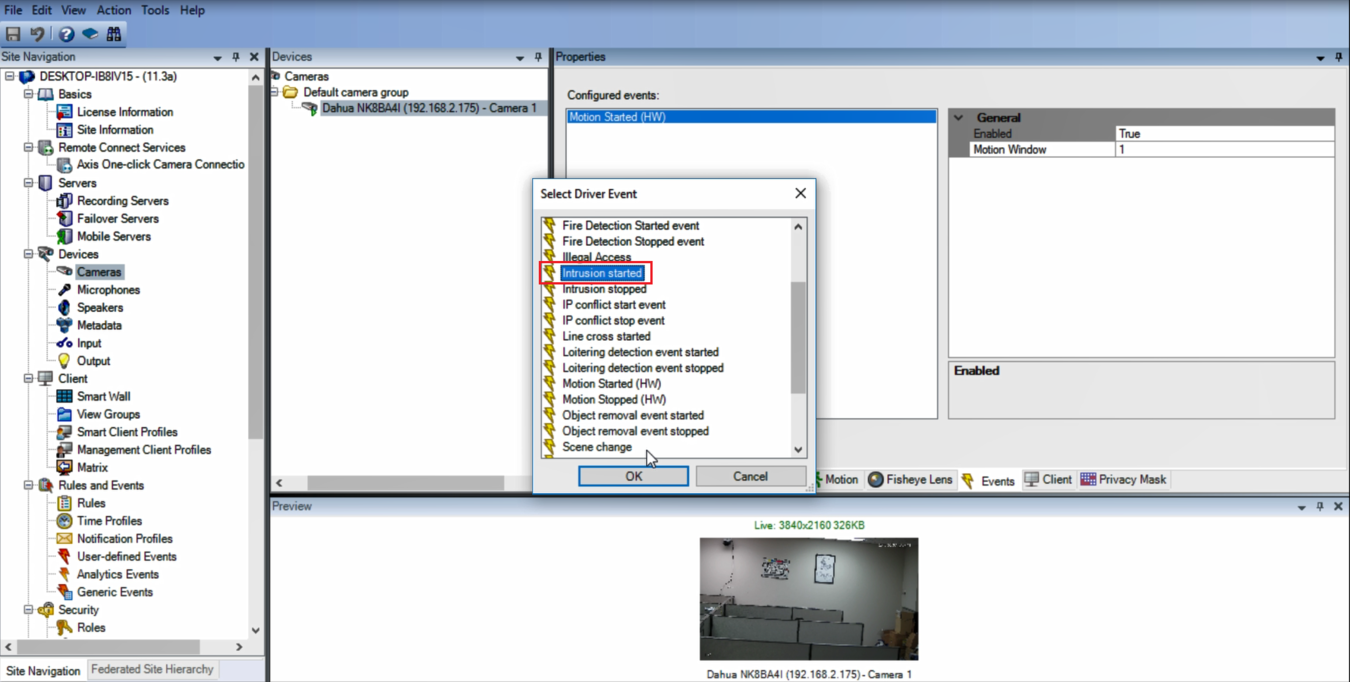Screen dimensions: 1350x682
Task: Open the File menu
Action: (x=13, y=10)
